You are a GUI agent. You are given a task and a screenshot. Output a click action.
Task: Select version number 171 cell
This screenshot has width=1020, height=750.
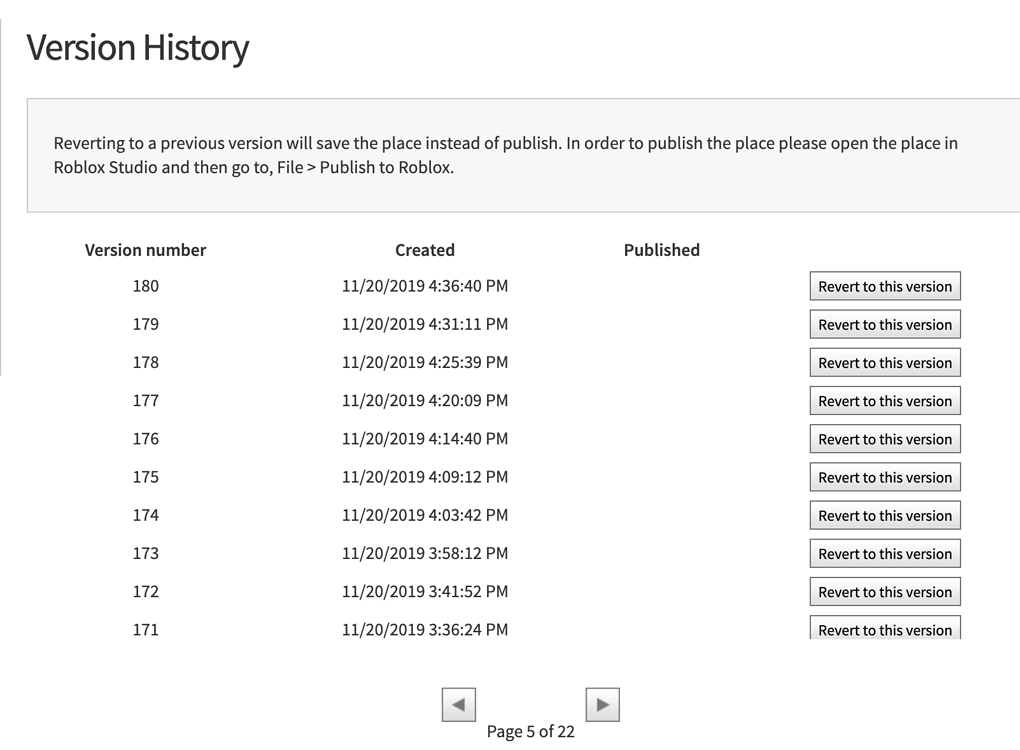pos(146,630)
